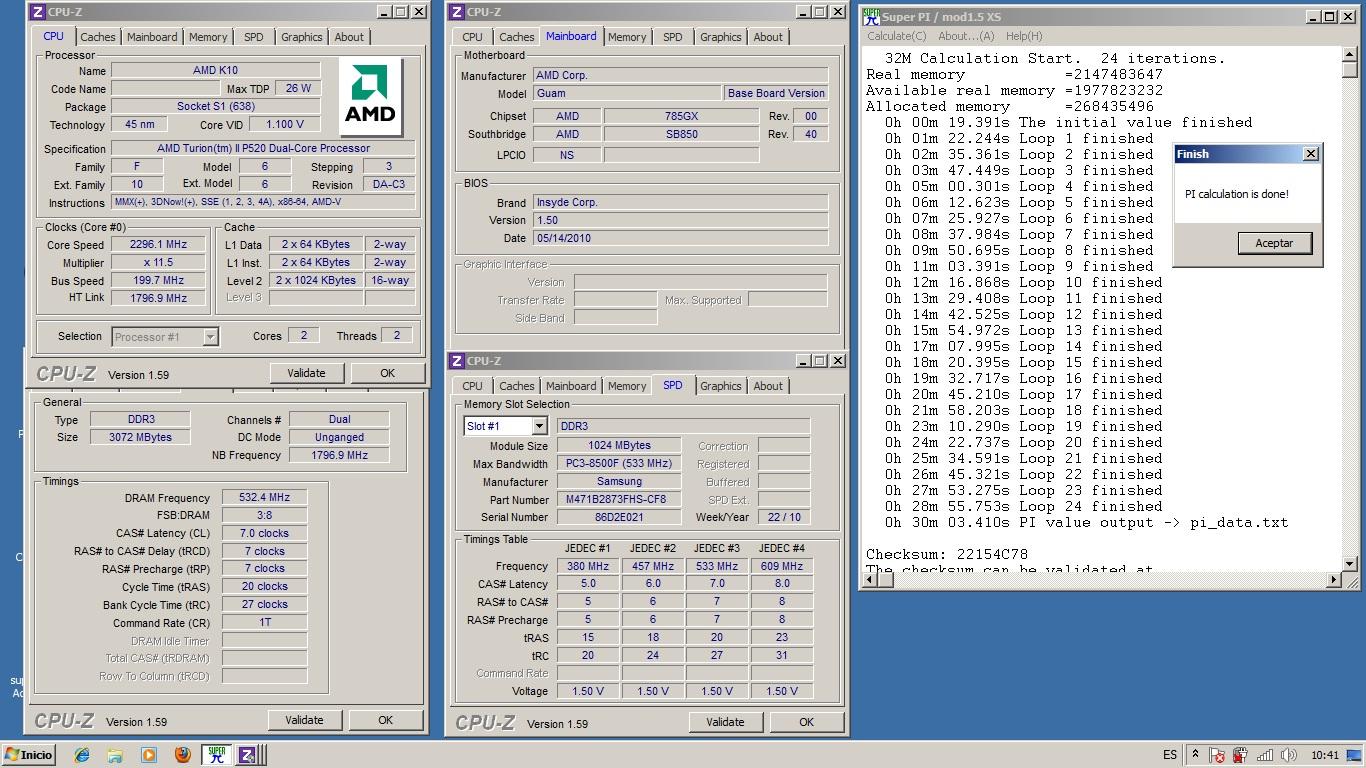The width and height of the screenshot is (1366, 768).
Task: Click OK in the CPU tab window
Action: pyautogui.click(x=387, y=373)
